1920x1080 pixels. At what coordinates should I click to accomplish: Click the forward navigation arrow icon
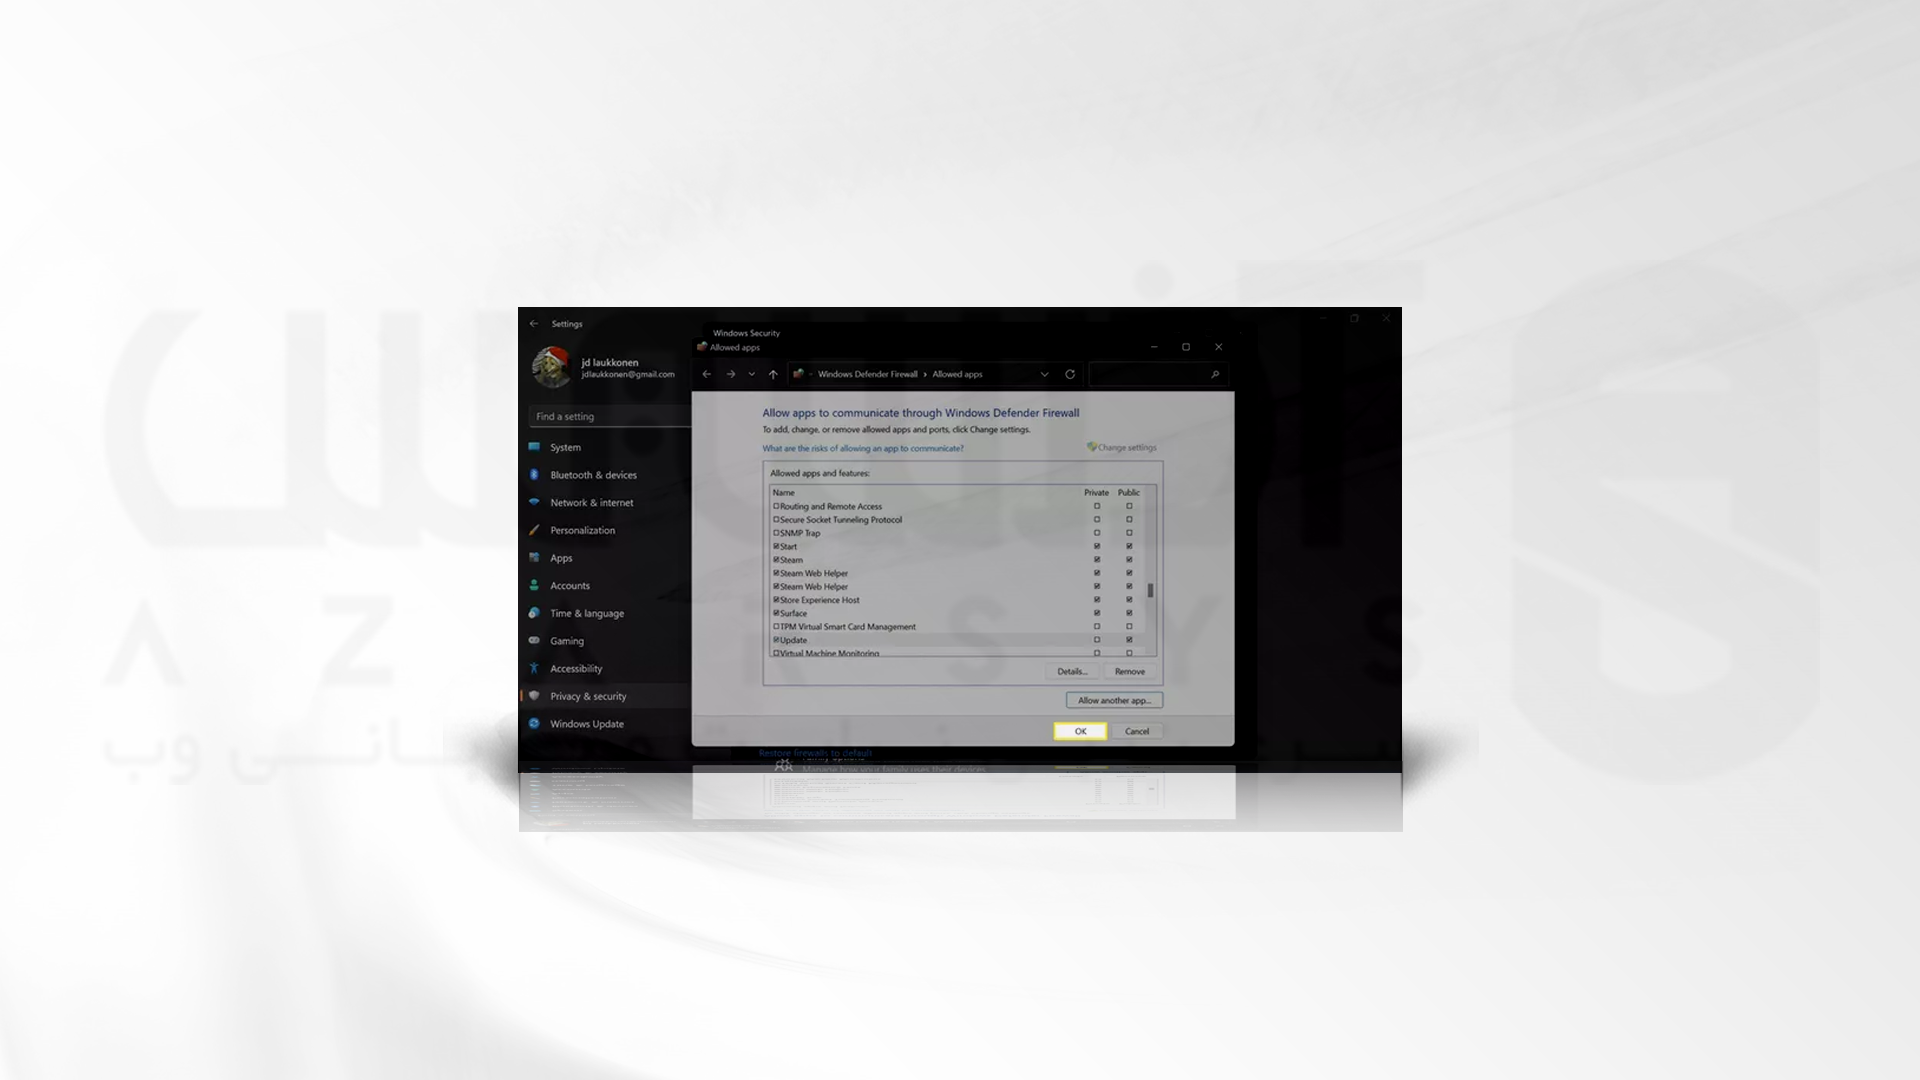coord(729,375)
